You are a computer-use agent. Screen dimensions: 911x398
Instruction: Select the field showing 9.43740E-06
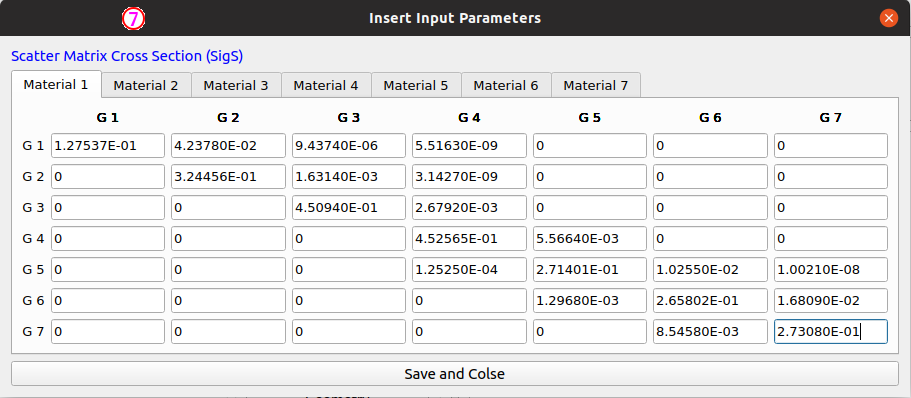[x=349, y=145]
